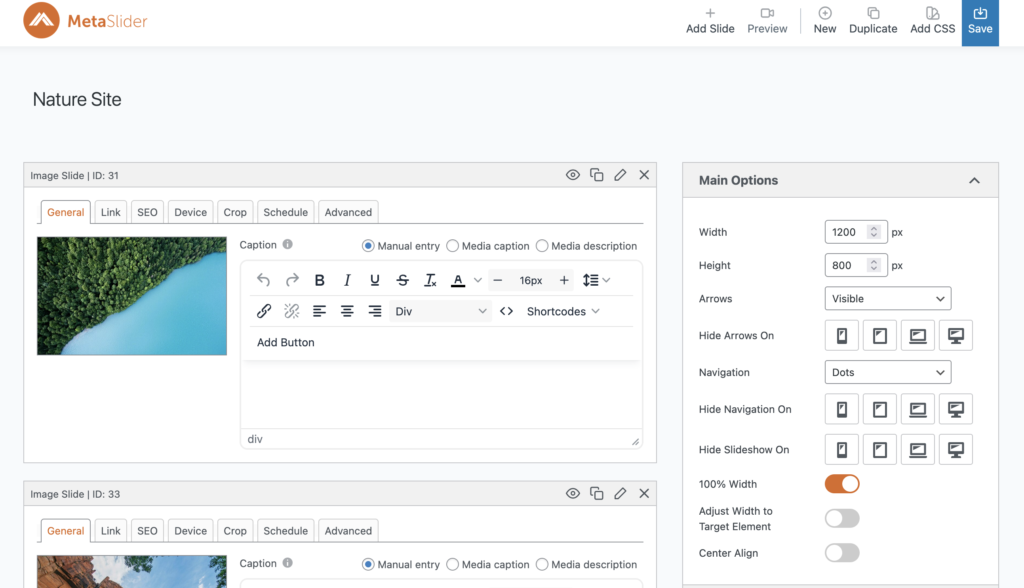Click the Bold formatting icon in caption editor
Viewport: 1024px width, 588px height.
pos(320,281)
